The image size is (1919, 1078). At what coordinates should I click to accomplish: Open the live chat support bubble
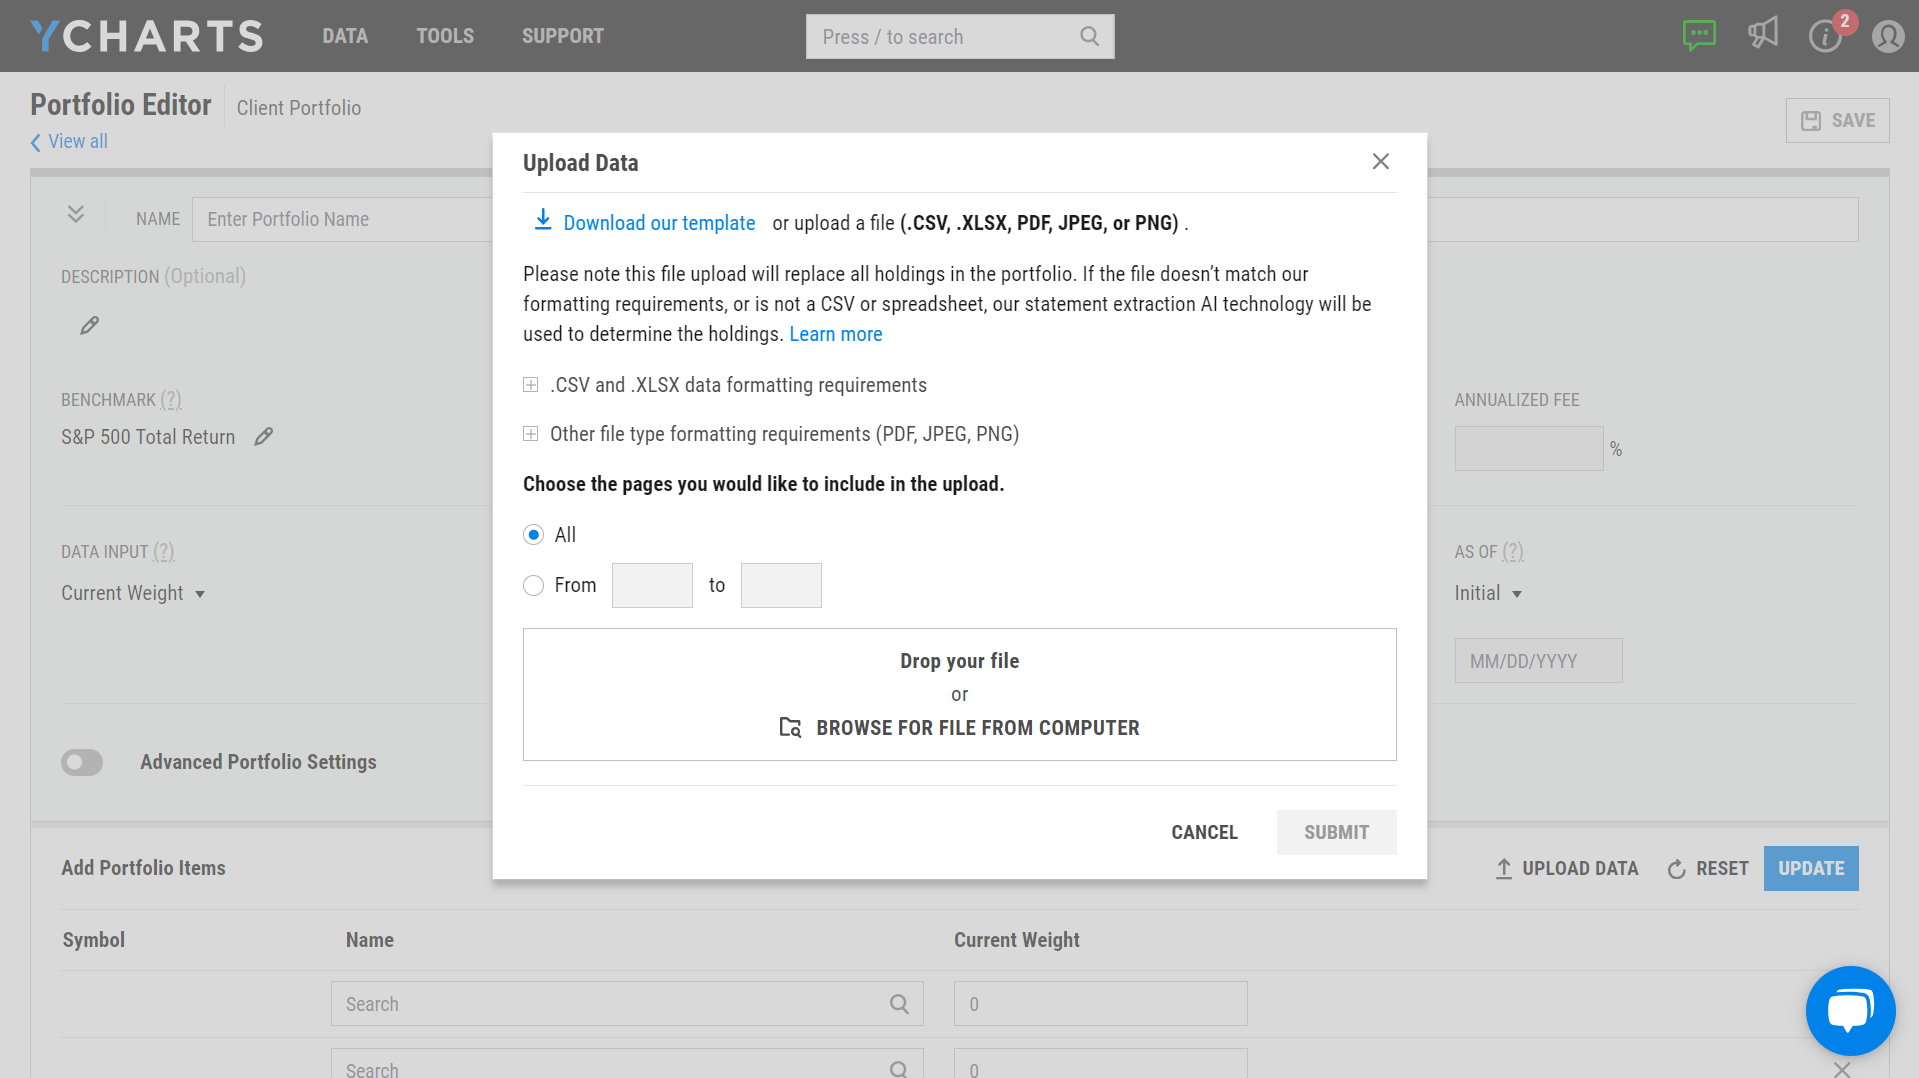1849,1010
